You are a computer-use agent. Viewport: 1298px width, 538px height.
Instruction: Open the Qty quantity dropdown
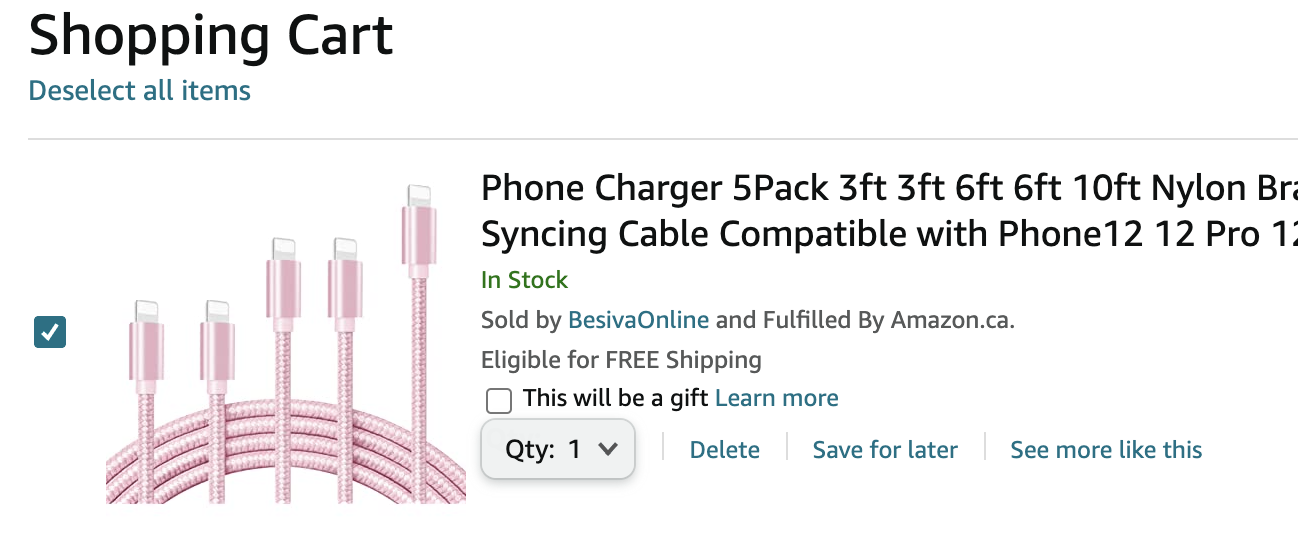pyautogui.click(x=557, y=450)
